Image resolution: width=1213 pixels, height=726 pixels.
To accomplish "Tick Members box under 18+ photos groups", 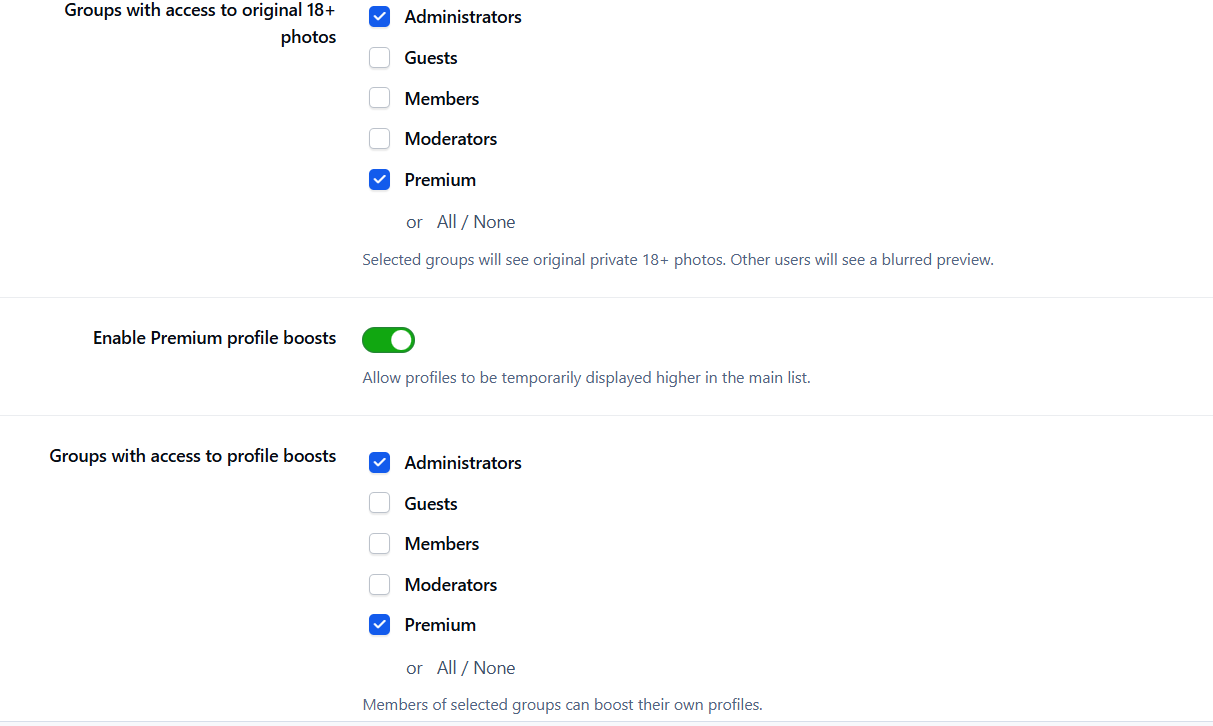I will pyautogui.click(x=380, y=98).
